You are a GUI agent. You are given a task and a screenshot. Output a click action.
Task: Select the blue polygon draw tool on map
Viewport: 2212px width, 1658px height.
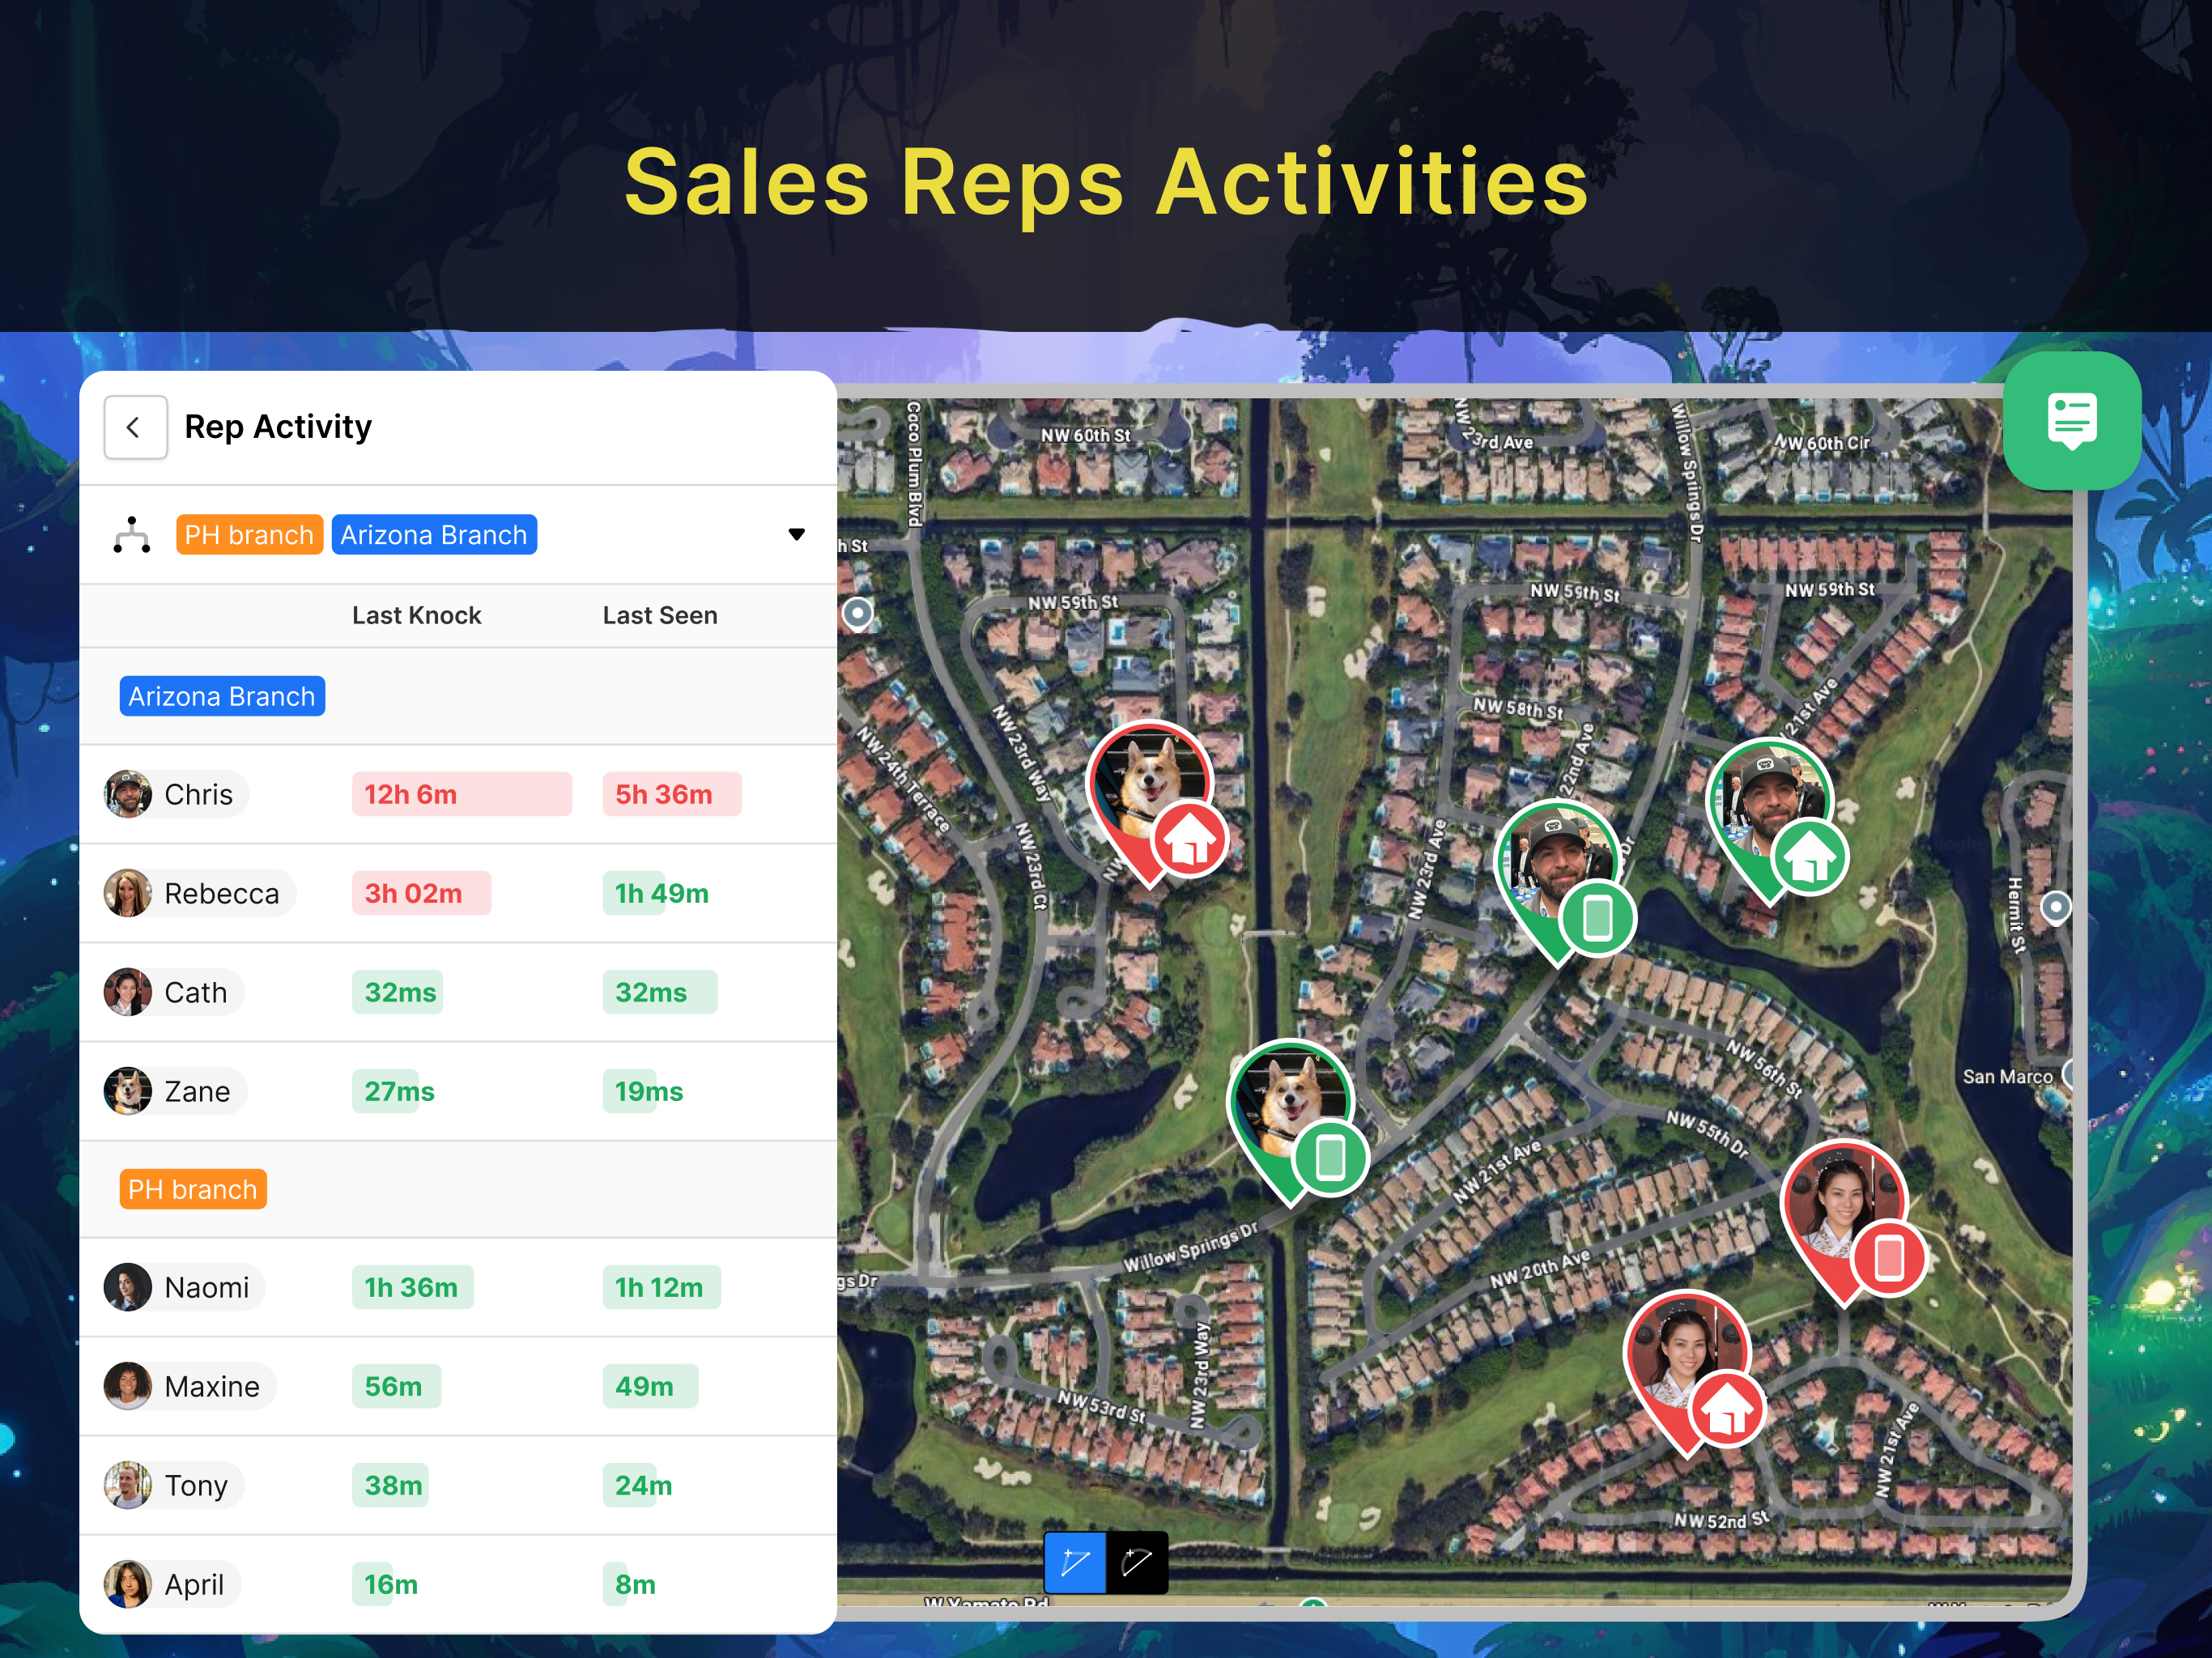[x=1075, y=1562]
